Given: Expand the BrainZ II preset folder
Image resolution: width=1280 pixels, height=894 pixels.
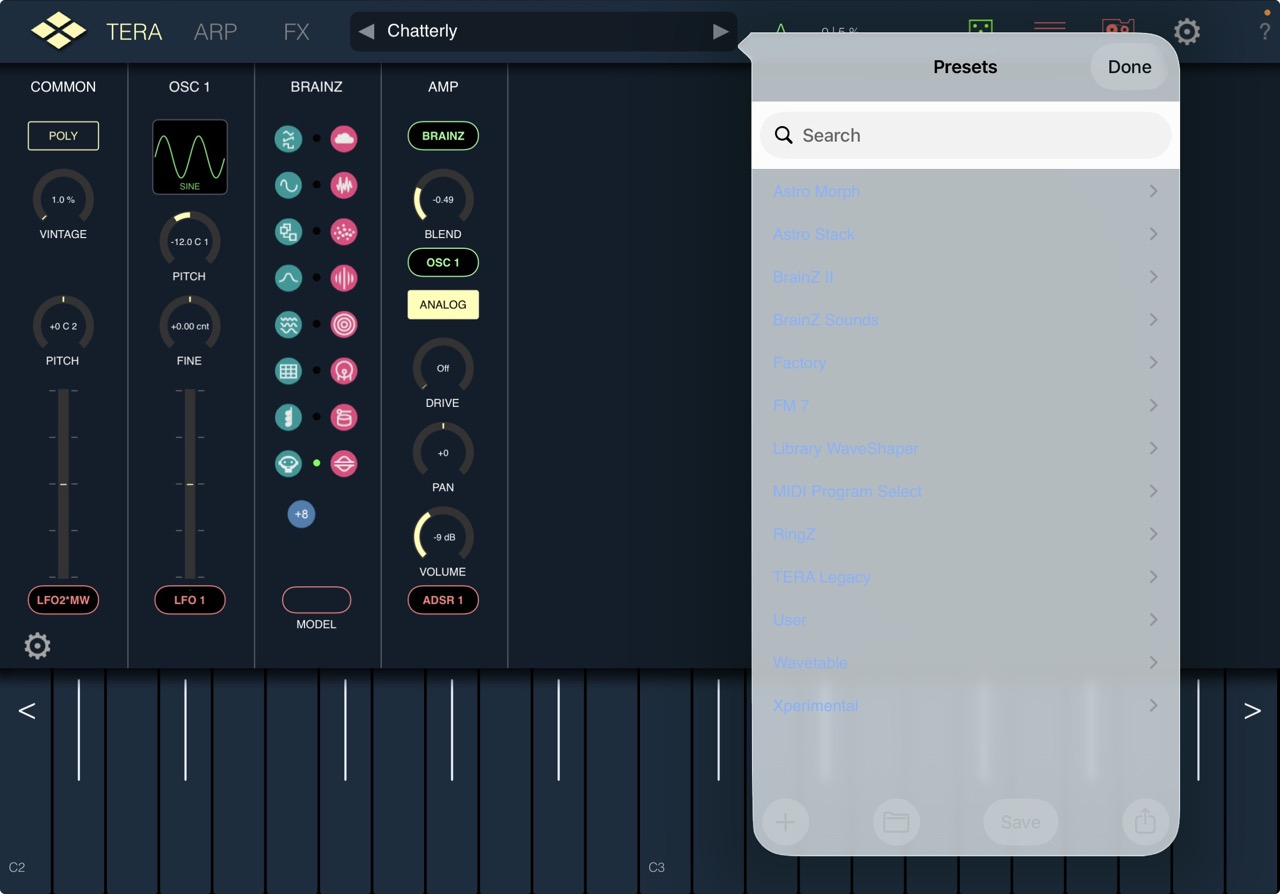Looking at the screenshot, I should 966,277.
